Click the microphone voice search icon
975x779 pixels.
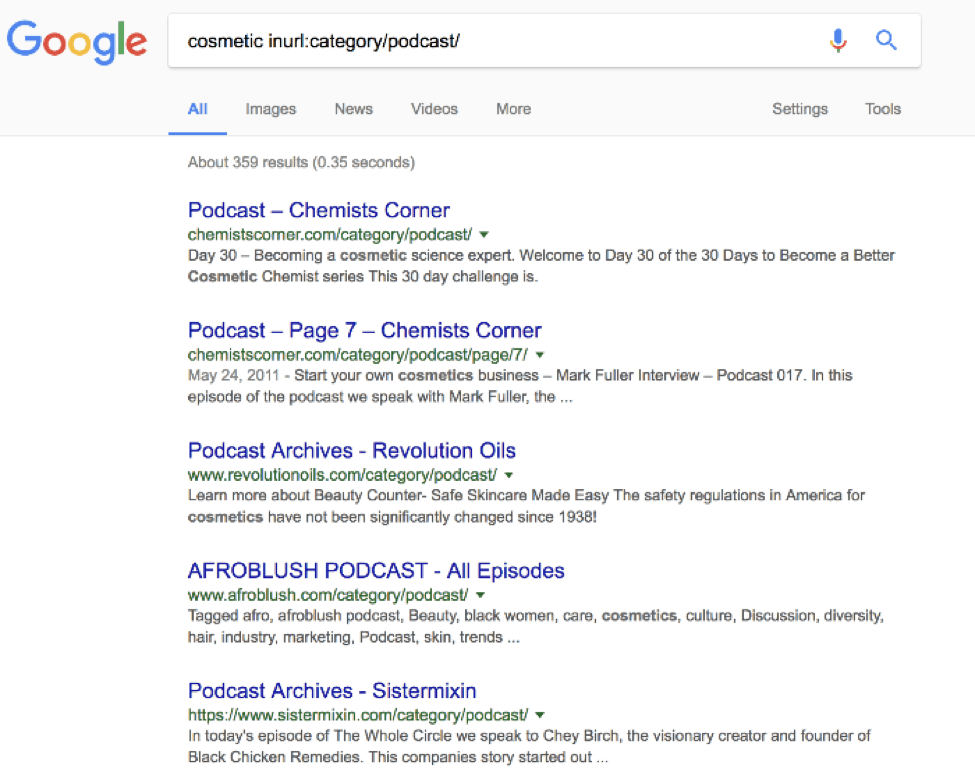coord(838,41)
